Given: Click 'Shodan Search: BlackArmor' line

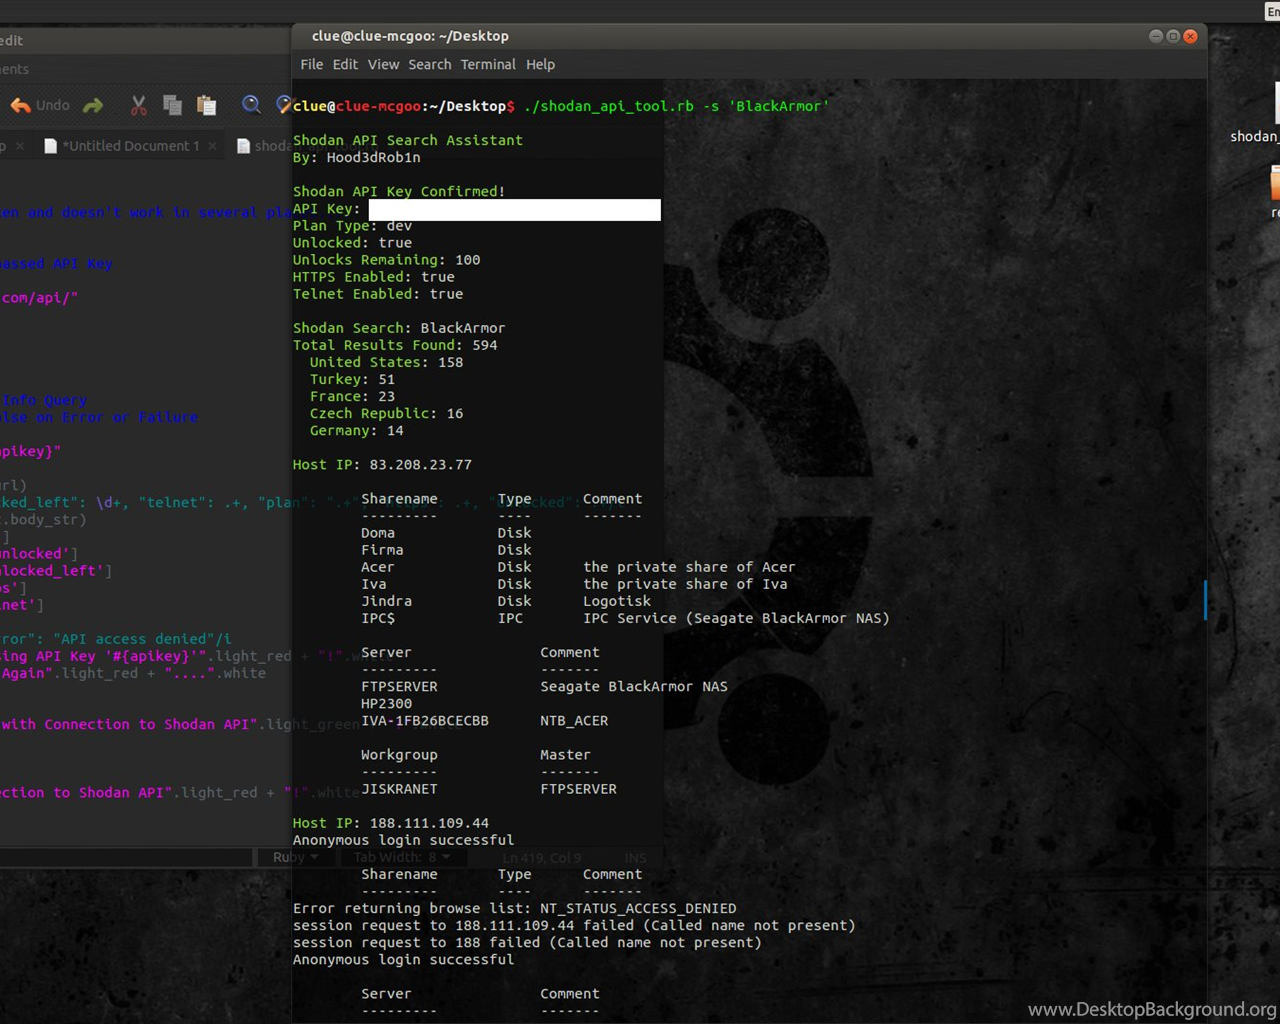Looking at the screenshot, I should coord(399,328).
